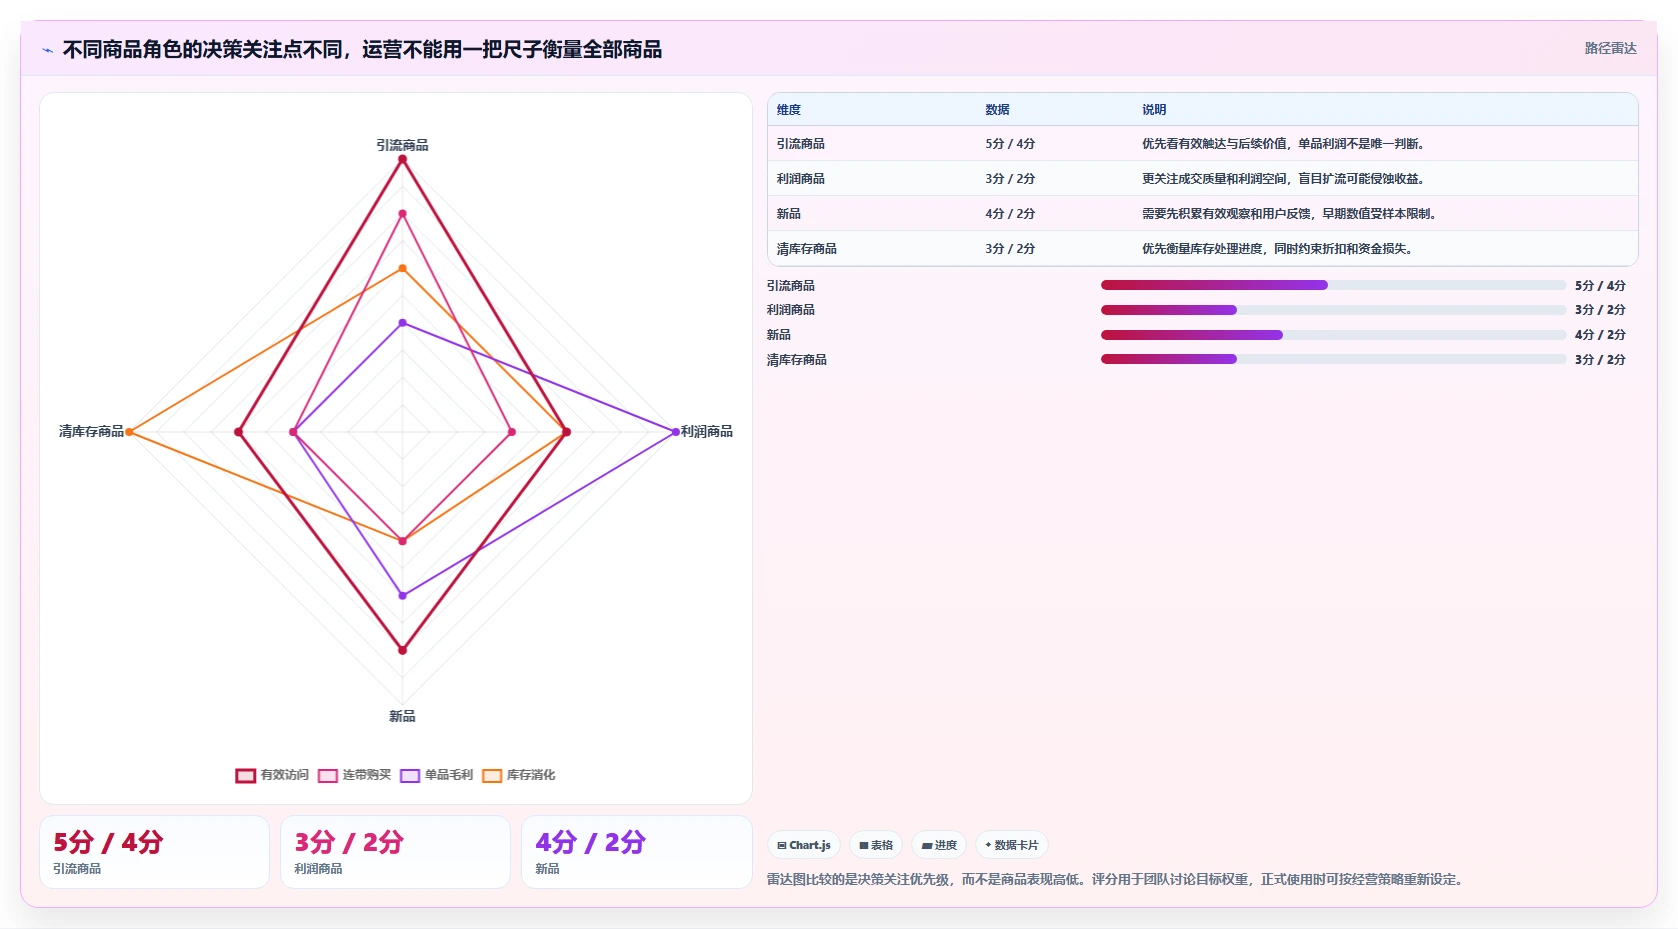The height and width of the screenshot is (929, 1678).
Task: Click the red 有效访问 point on 清库存商品 axis
Action: [x=238, y=432]
